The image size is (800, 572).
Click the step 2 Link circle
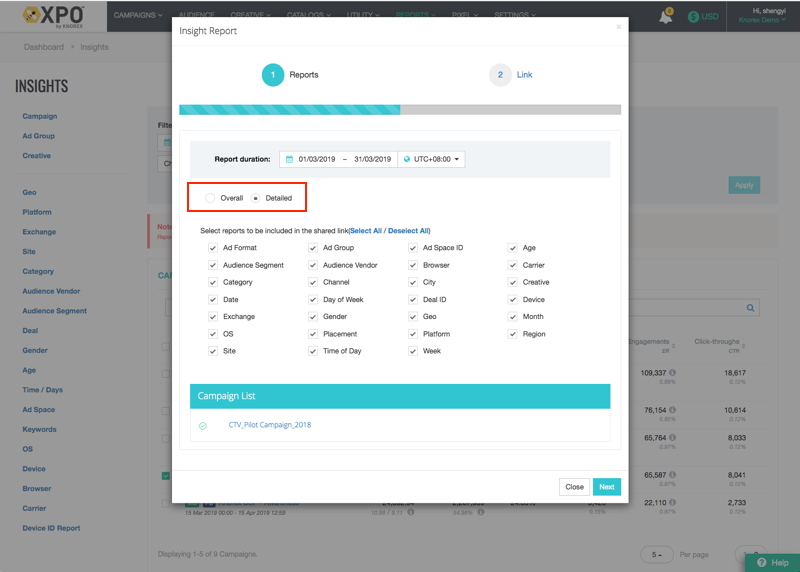click(500, 75)
